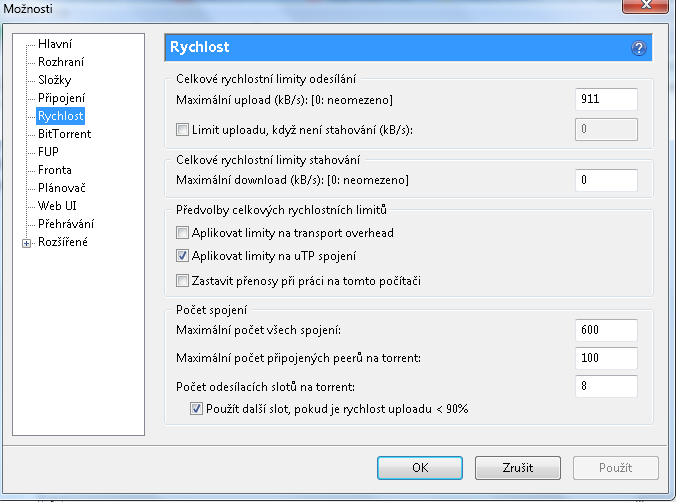The width and height of the screenshot is (676, 502).
Task: Click the OK button
Action: [420, 467]
